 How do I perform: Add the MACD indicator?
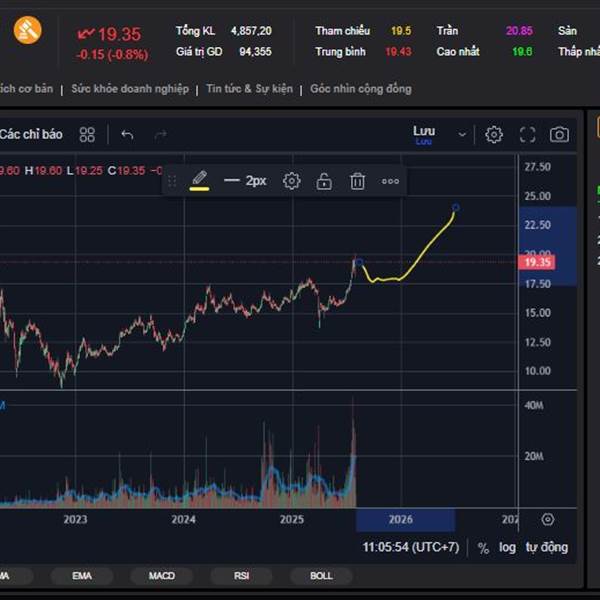click(162, 576)
